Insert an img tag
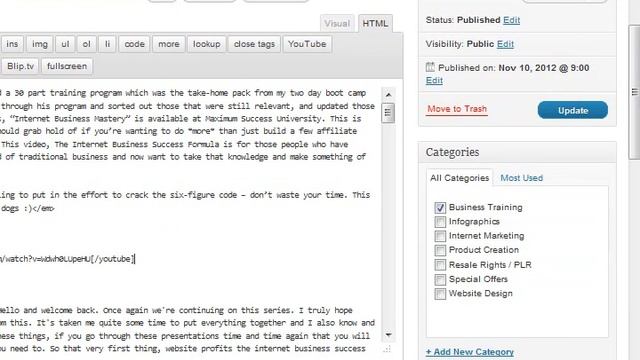 pos(40,44)
